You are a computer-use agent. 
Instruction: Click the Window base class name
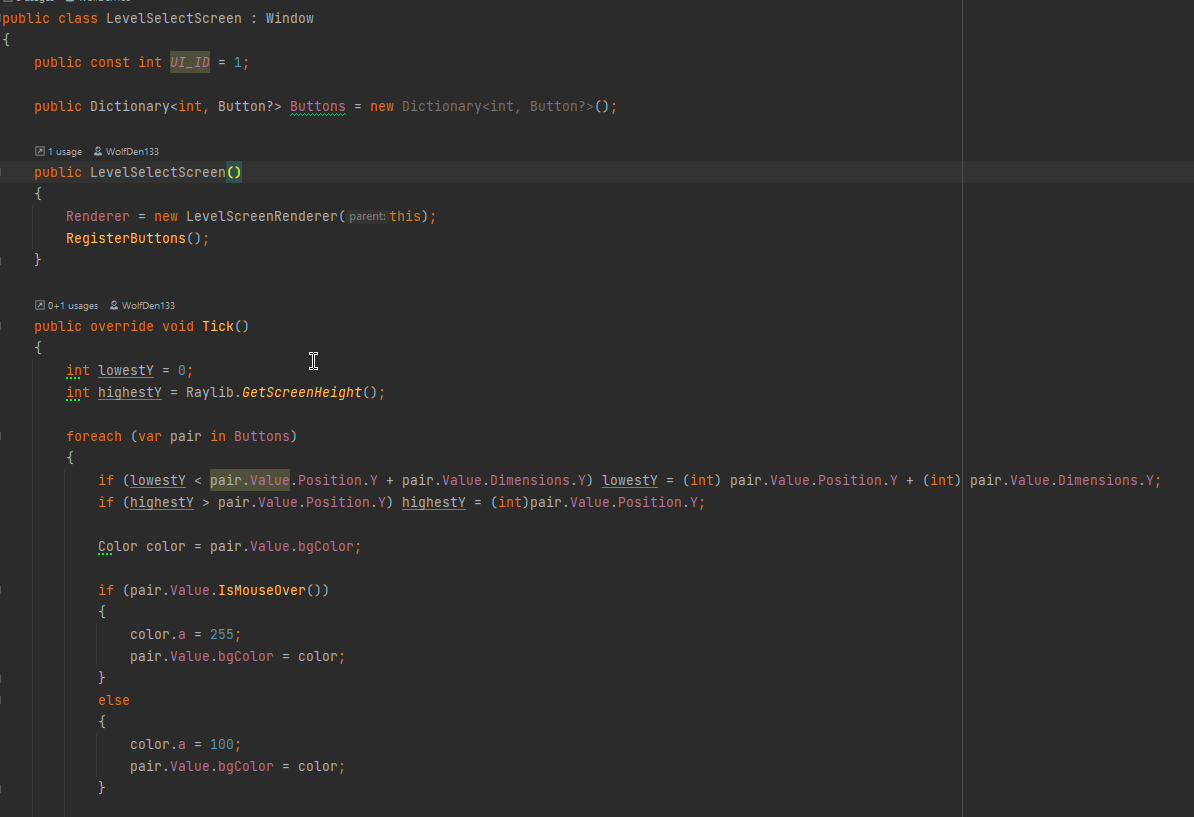tap(289, 18)
